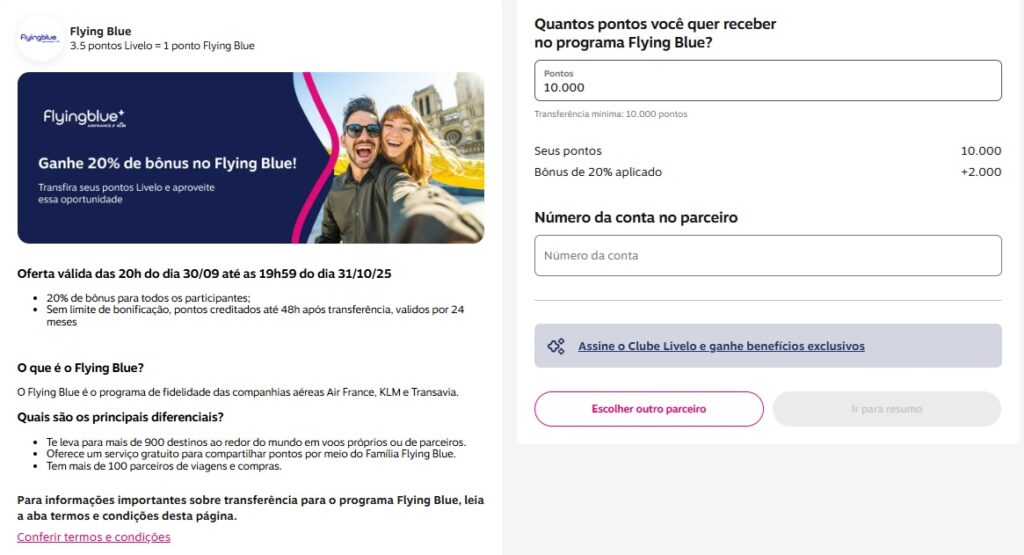This screenshot has width=1024, height=555.
Task: Click the Seus pontos row label
Action: tap(568, 151)
